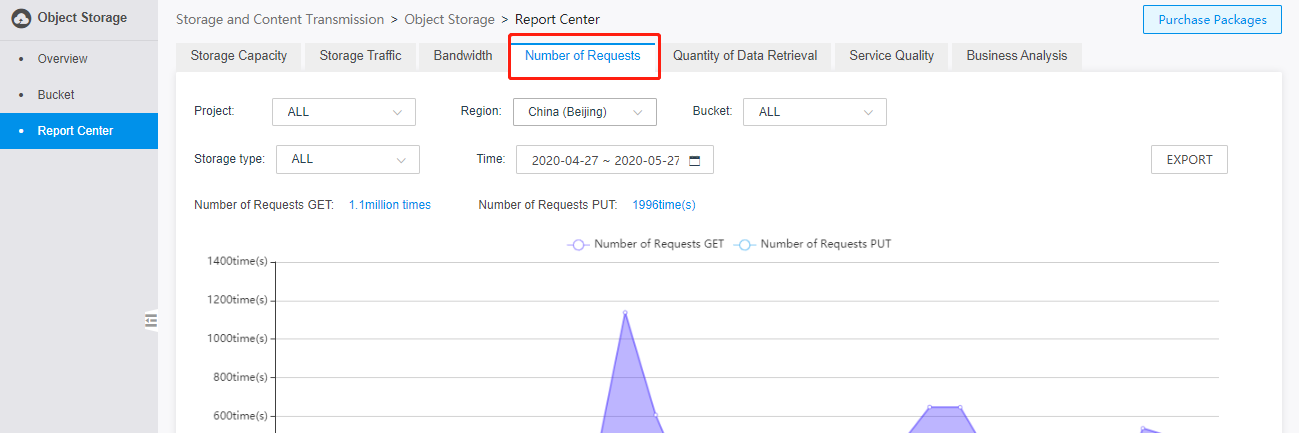Open the Quantity of Data Retrieval tab

(x=745, y=56)
